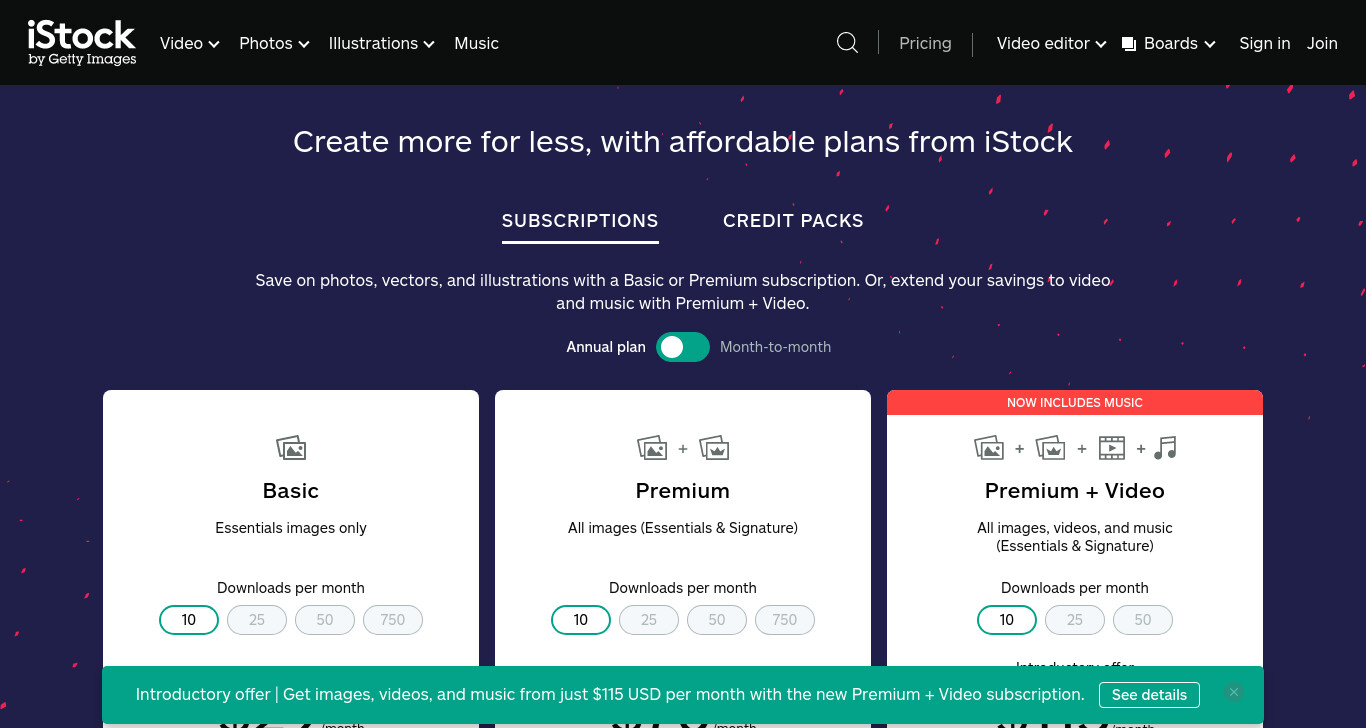Click the Boards stacked-squares icon

pos(1129,44)
